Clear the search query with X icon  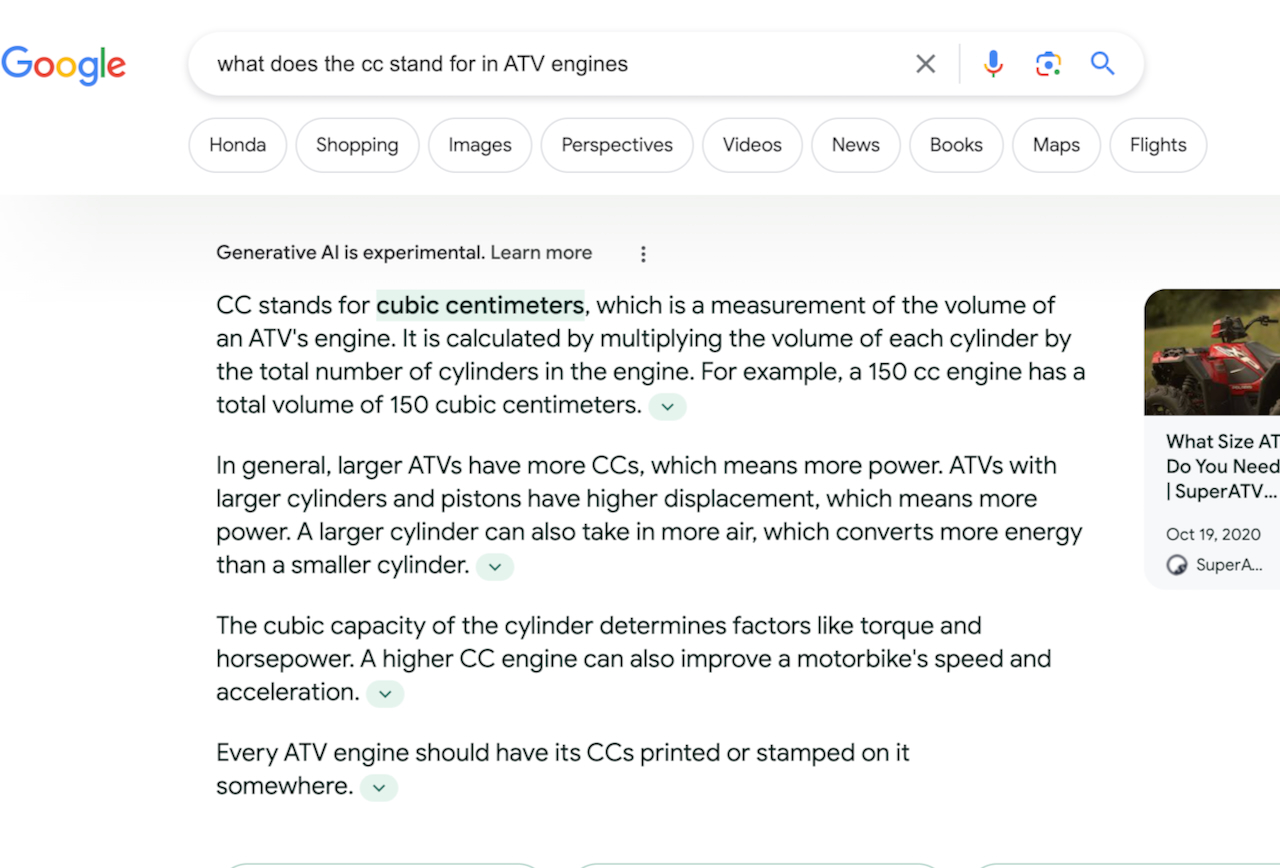click(x=926, y=64)
